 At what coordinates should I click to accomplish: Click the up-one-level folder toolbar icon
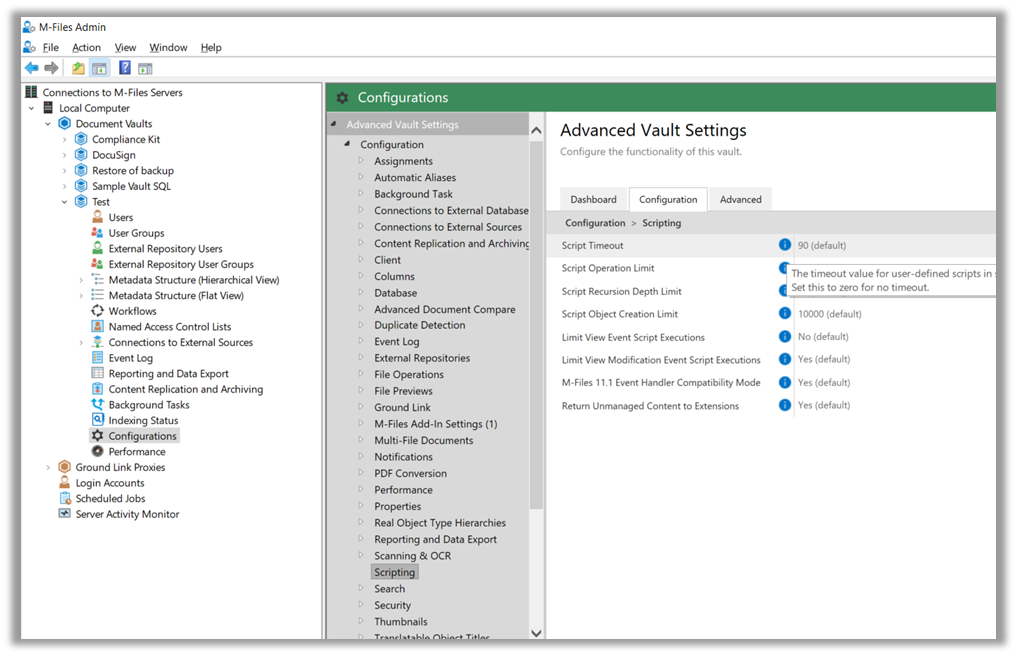click(78, 67)
